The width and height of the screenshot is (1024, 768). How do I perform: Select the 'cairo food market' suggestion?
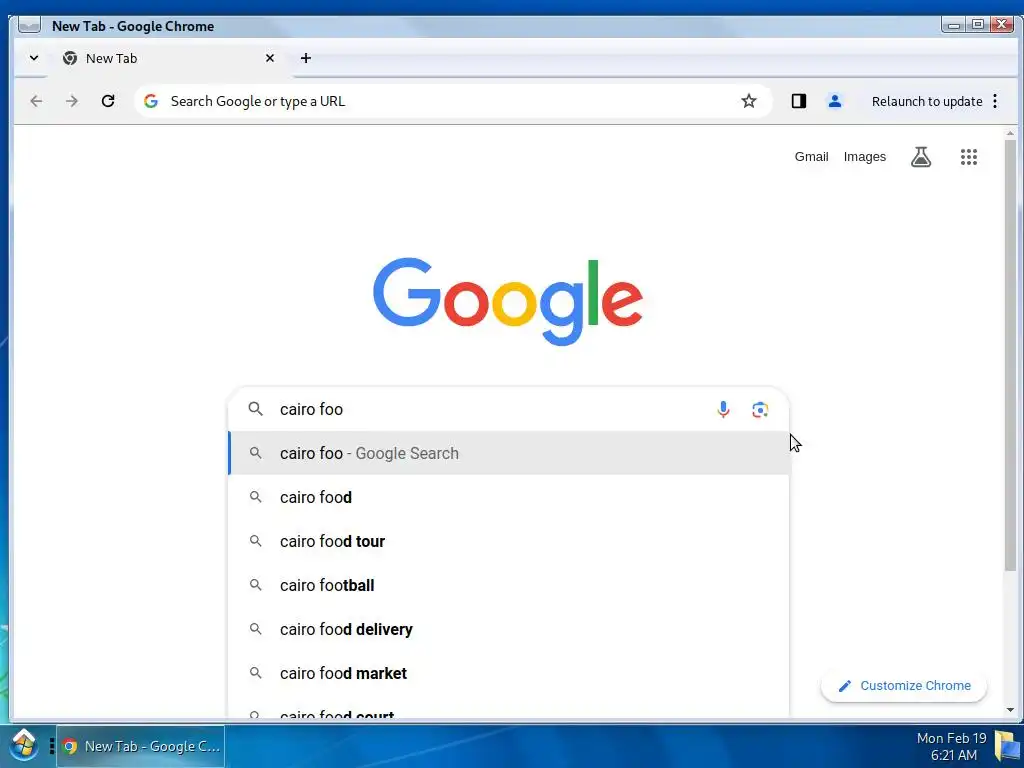(x=508, y=673)
